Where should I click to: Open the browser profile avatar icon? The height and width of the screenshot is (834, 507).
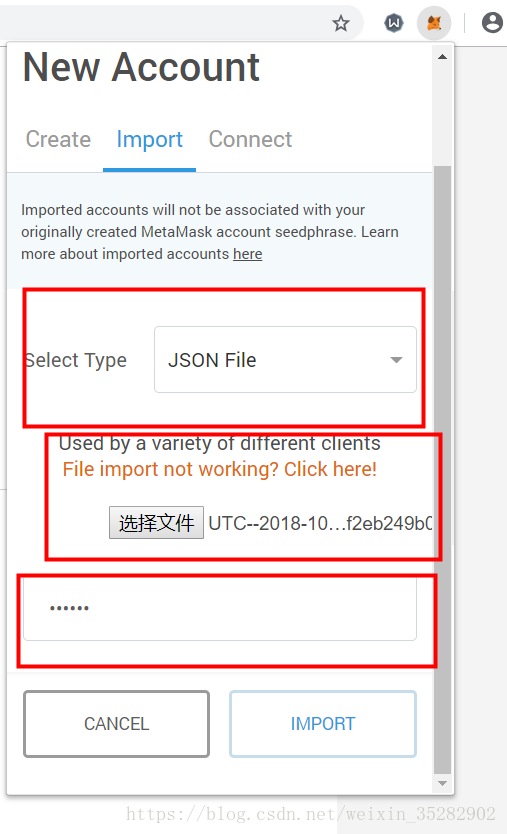492,23
